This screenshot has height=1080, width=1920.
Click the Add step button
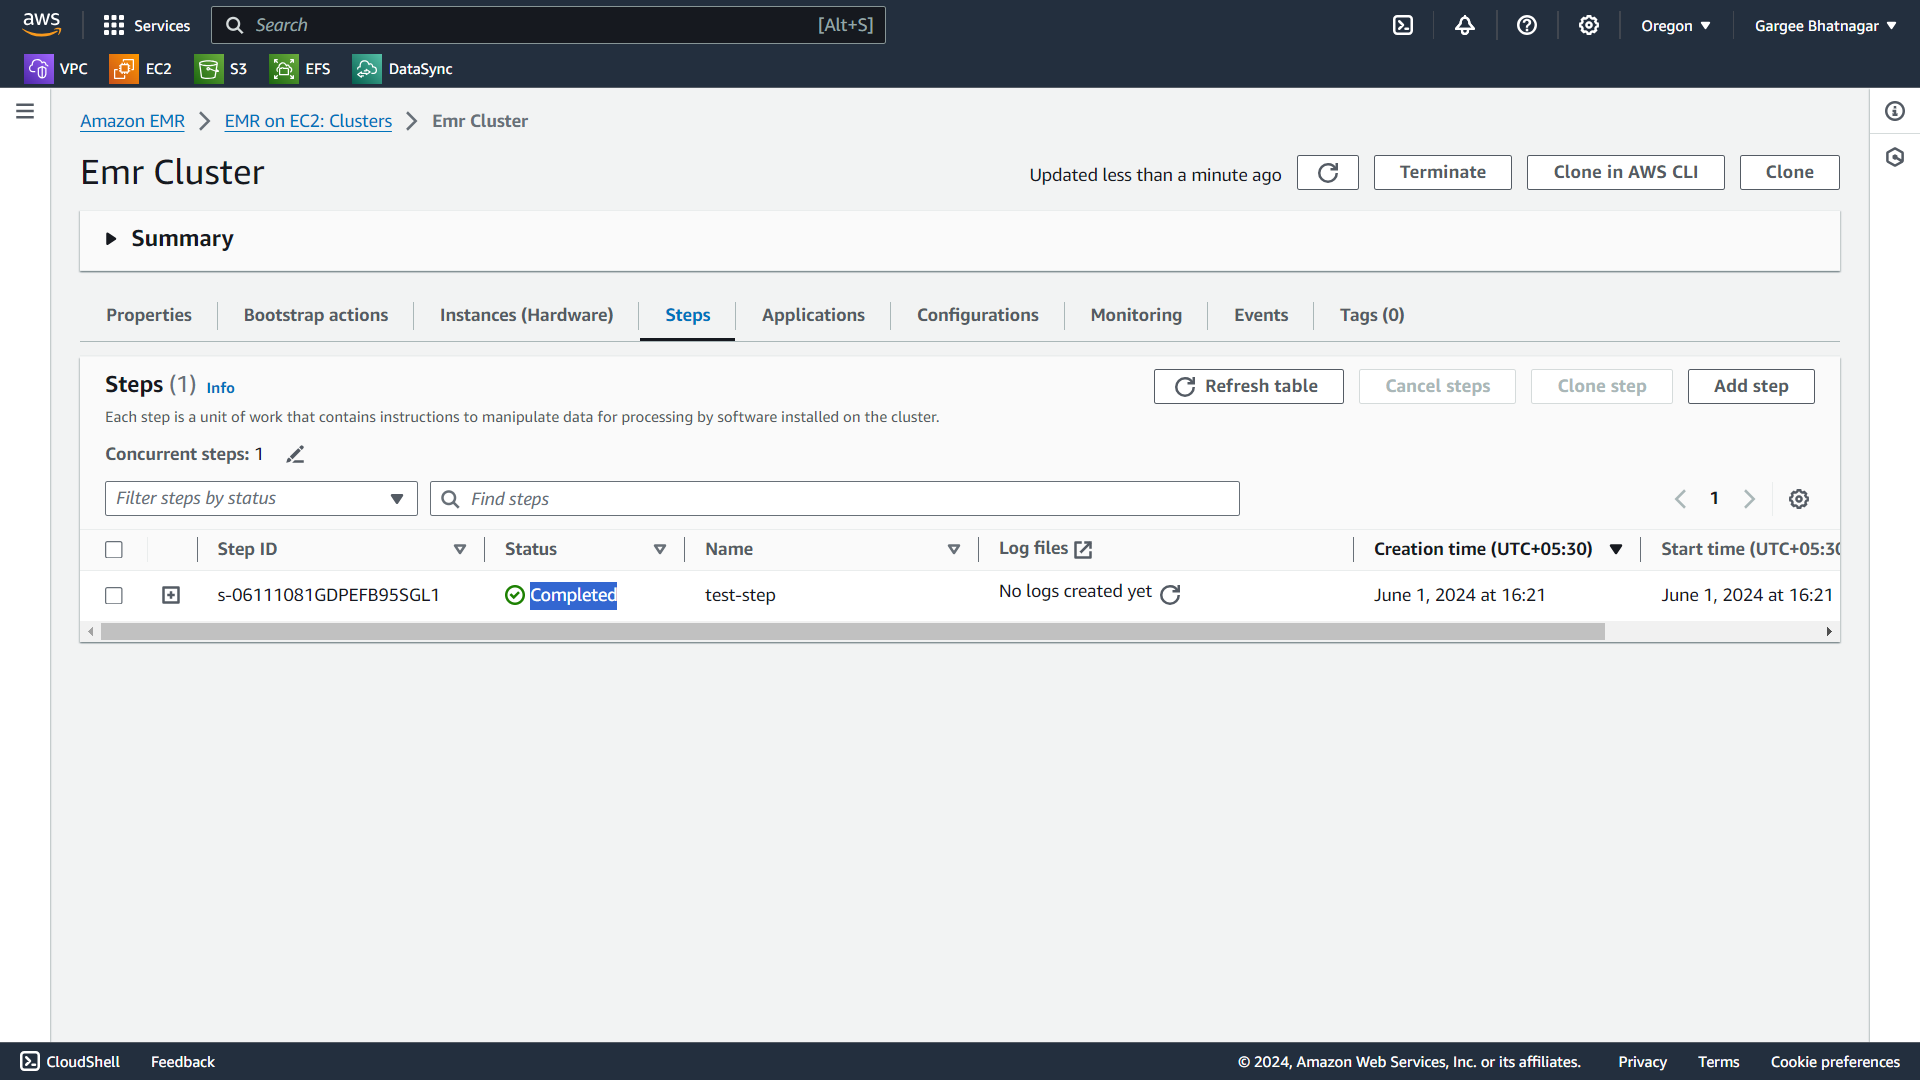coord(1751,387)
